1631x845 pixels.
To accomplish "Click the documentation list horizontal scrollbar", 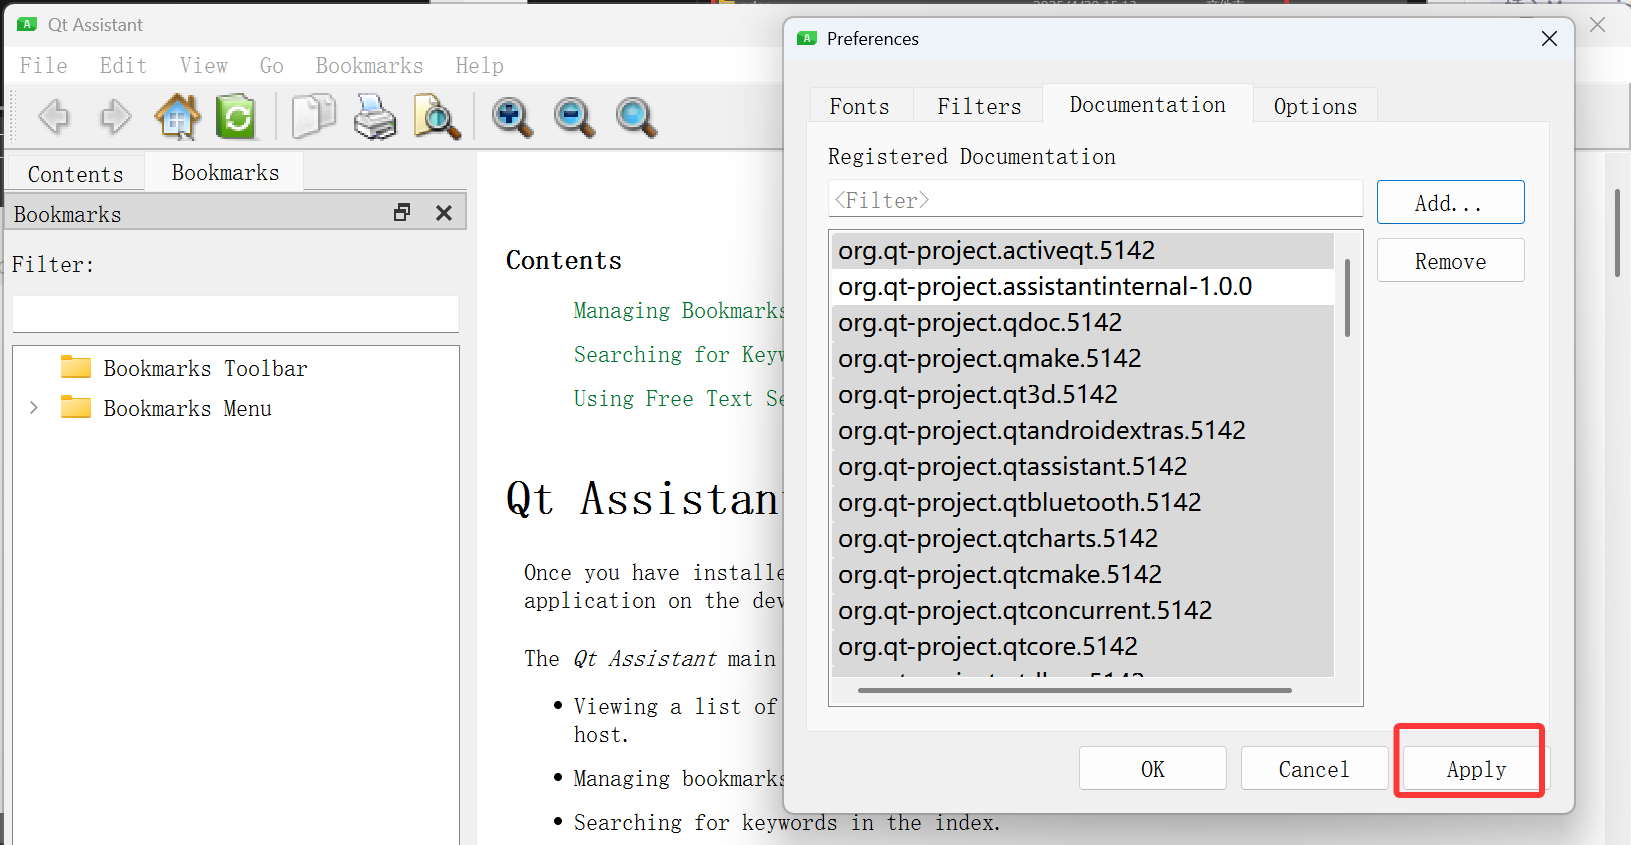I will 1074,690.
